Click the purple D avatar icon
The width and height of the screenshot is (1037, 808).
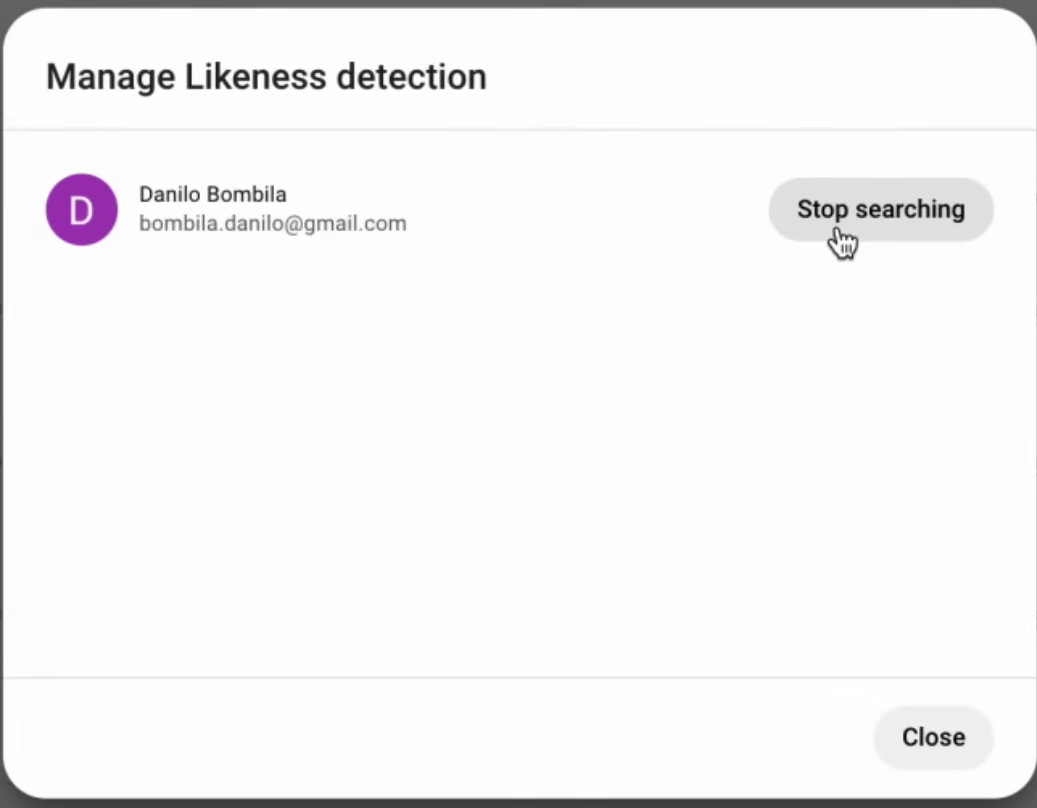coord(82,210)
